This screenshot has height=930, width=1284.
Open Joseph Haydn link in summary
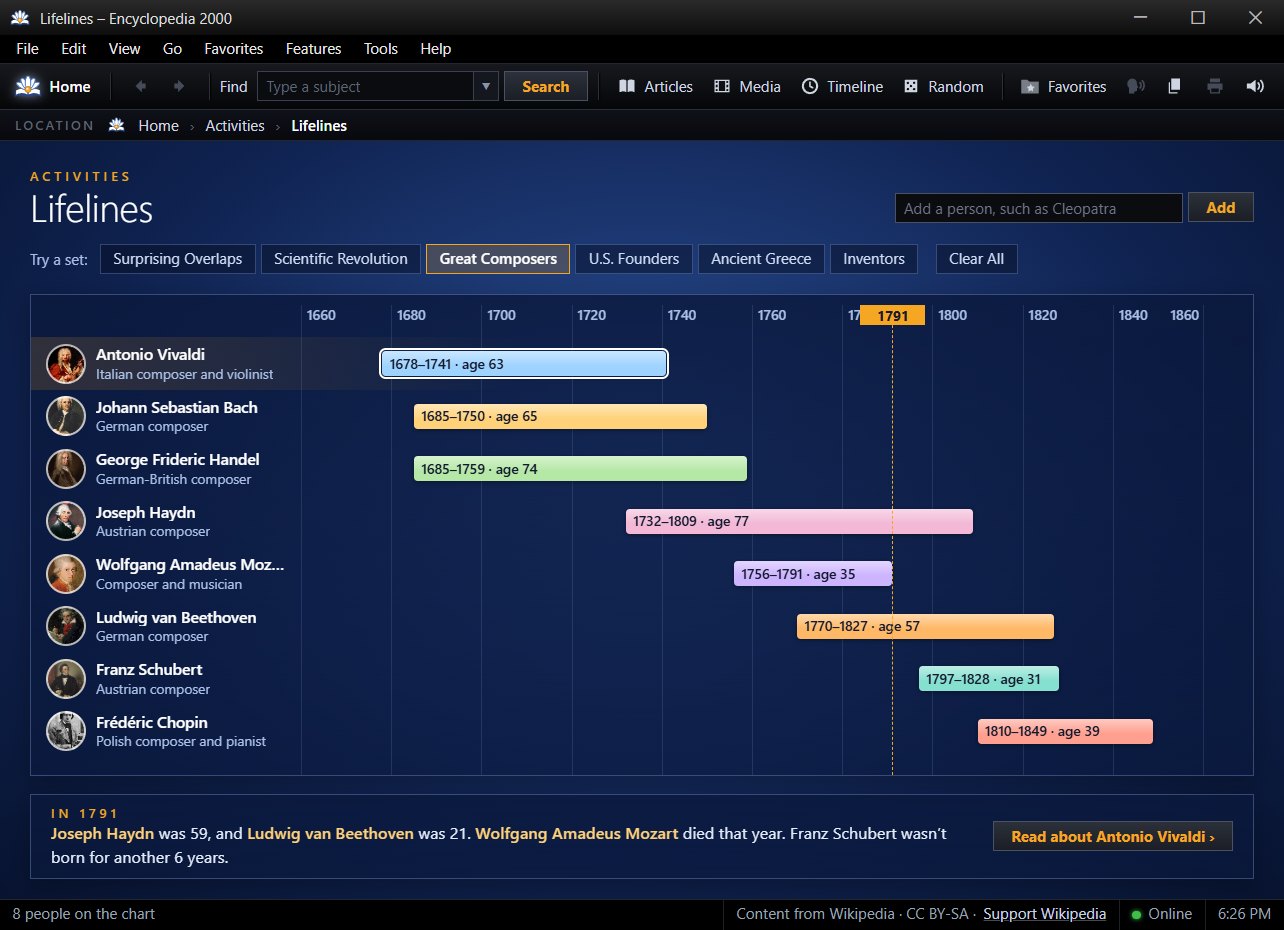tap(103, 833)
